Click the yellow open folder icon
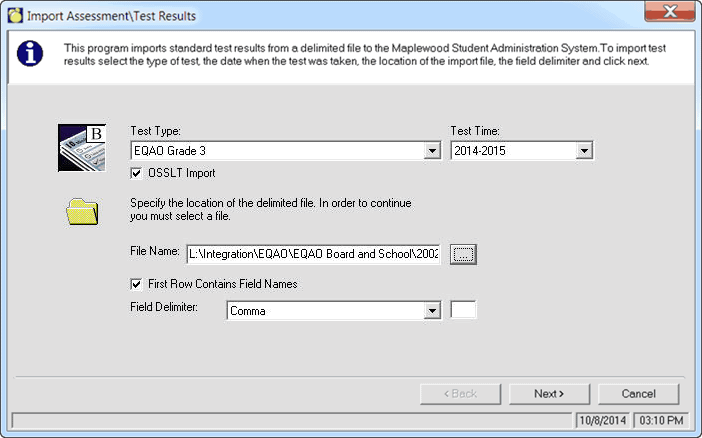This screenshot has height=438, width=702. coord(82,212)
